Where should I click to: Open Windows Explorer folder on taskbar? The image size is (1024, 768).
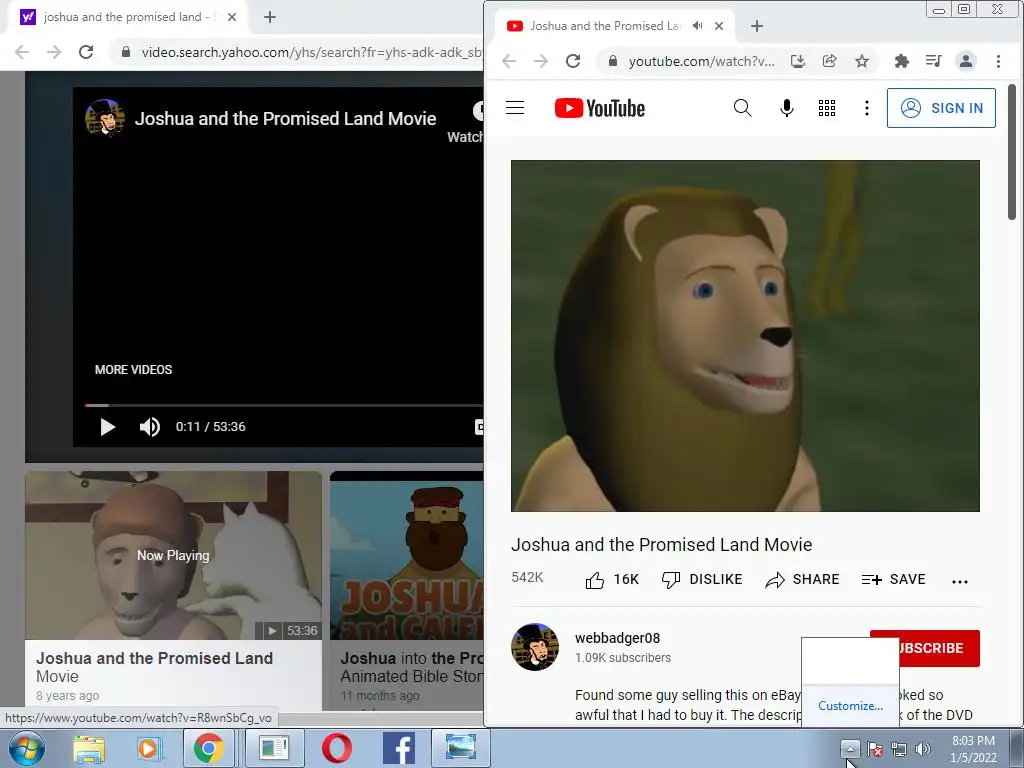click(89, 748)
